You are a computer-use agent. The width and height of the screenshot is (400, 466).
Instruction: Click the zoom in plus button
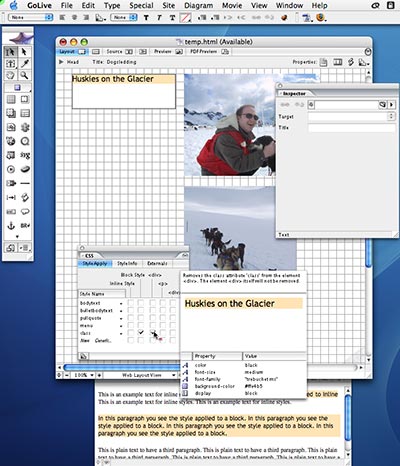coord(99,375)
